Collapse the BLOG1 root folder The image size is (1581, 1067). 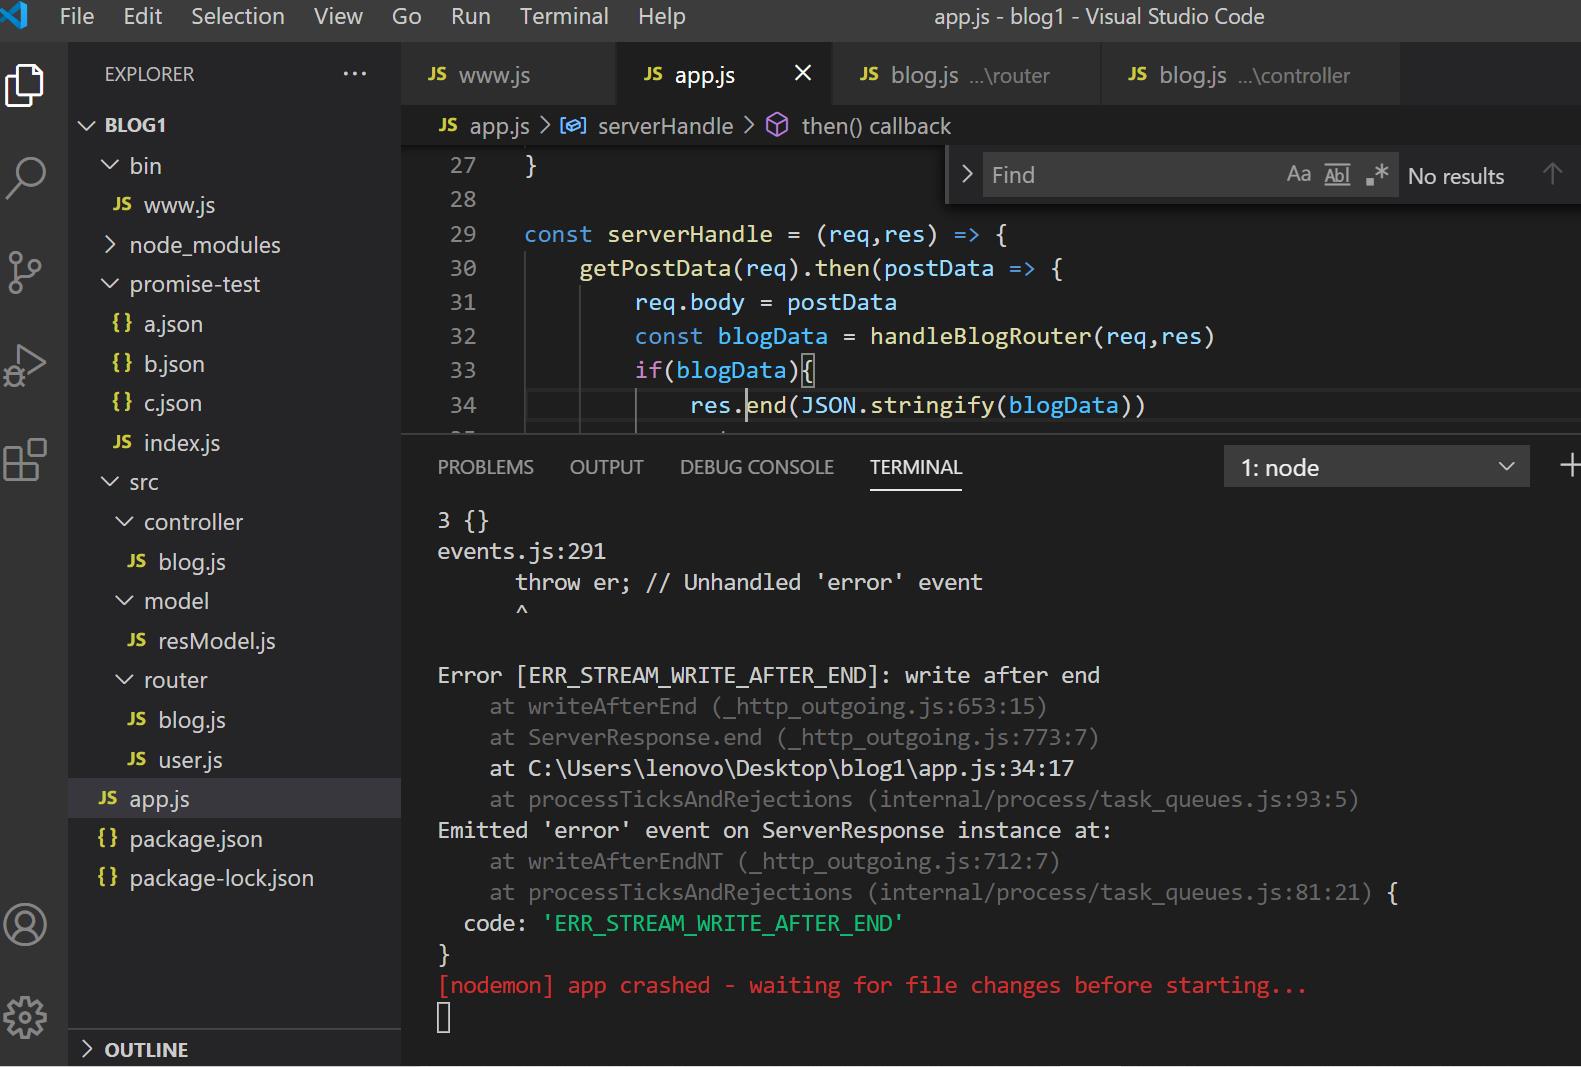[x=88, y=125]
